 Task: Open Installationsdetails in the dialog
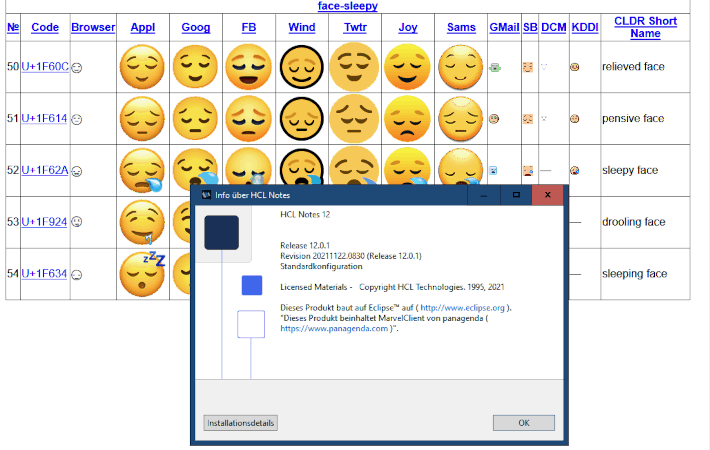(240, 423)
